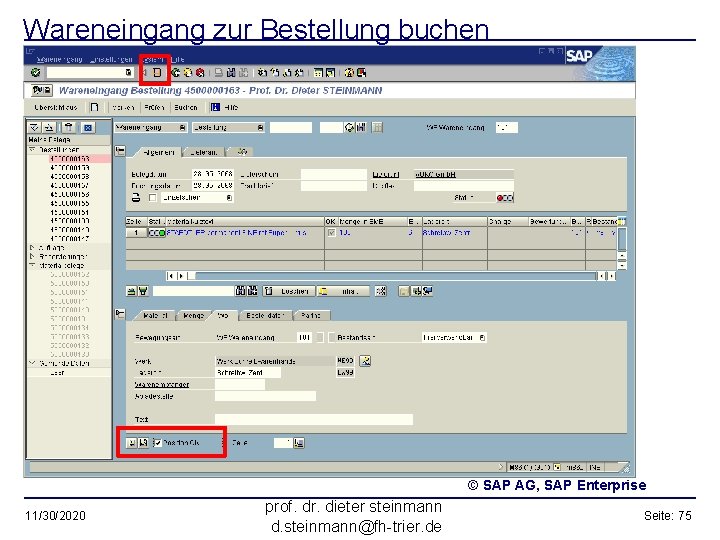Image resolution: width=720 pixels, height=540 pixels.
Task: Click the blue close-overview icon in the left panel
Action: [88, 128]
